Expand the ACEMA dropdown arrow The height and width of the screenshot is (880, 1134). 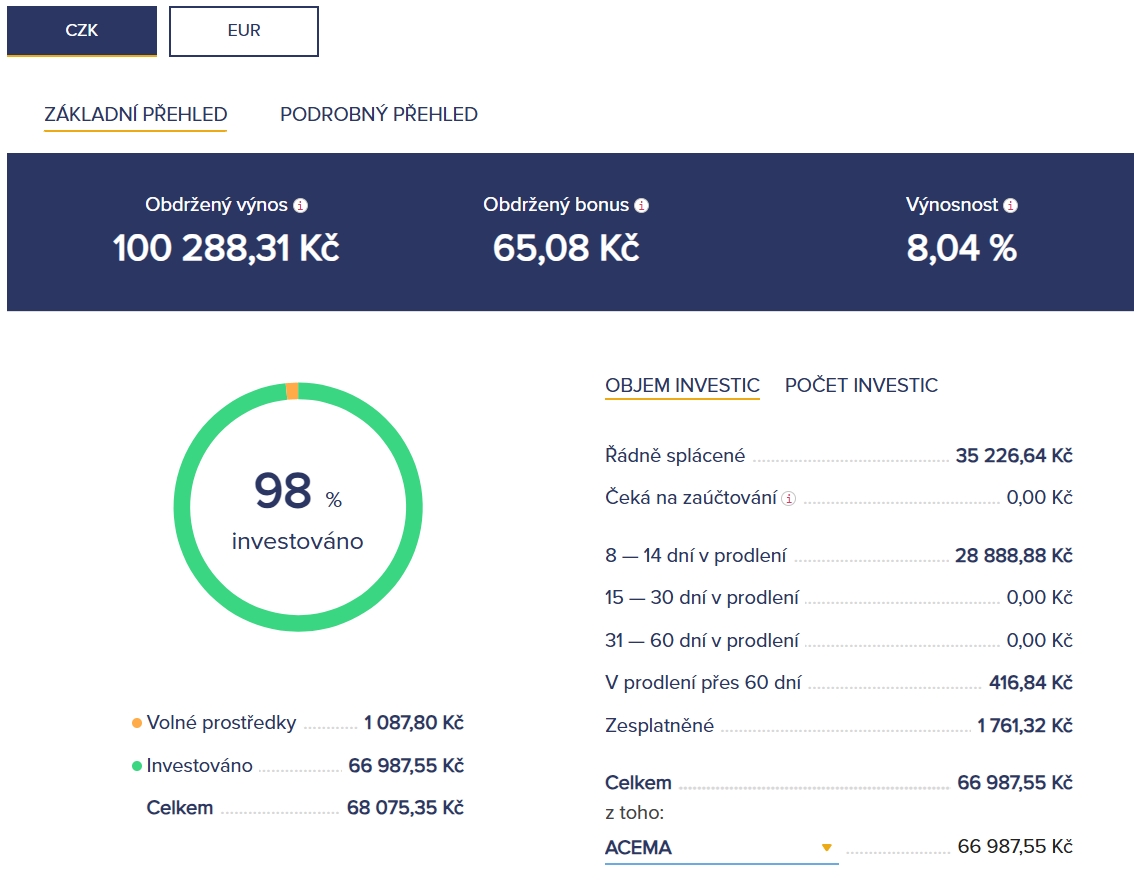point(827,848)
